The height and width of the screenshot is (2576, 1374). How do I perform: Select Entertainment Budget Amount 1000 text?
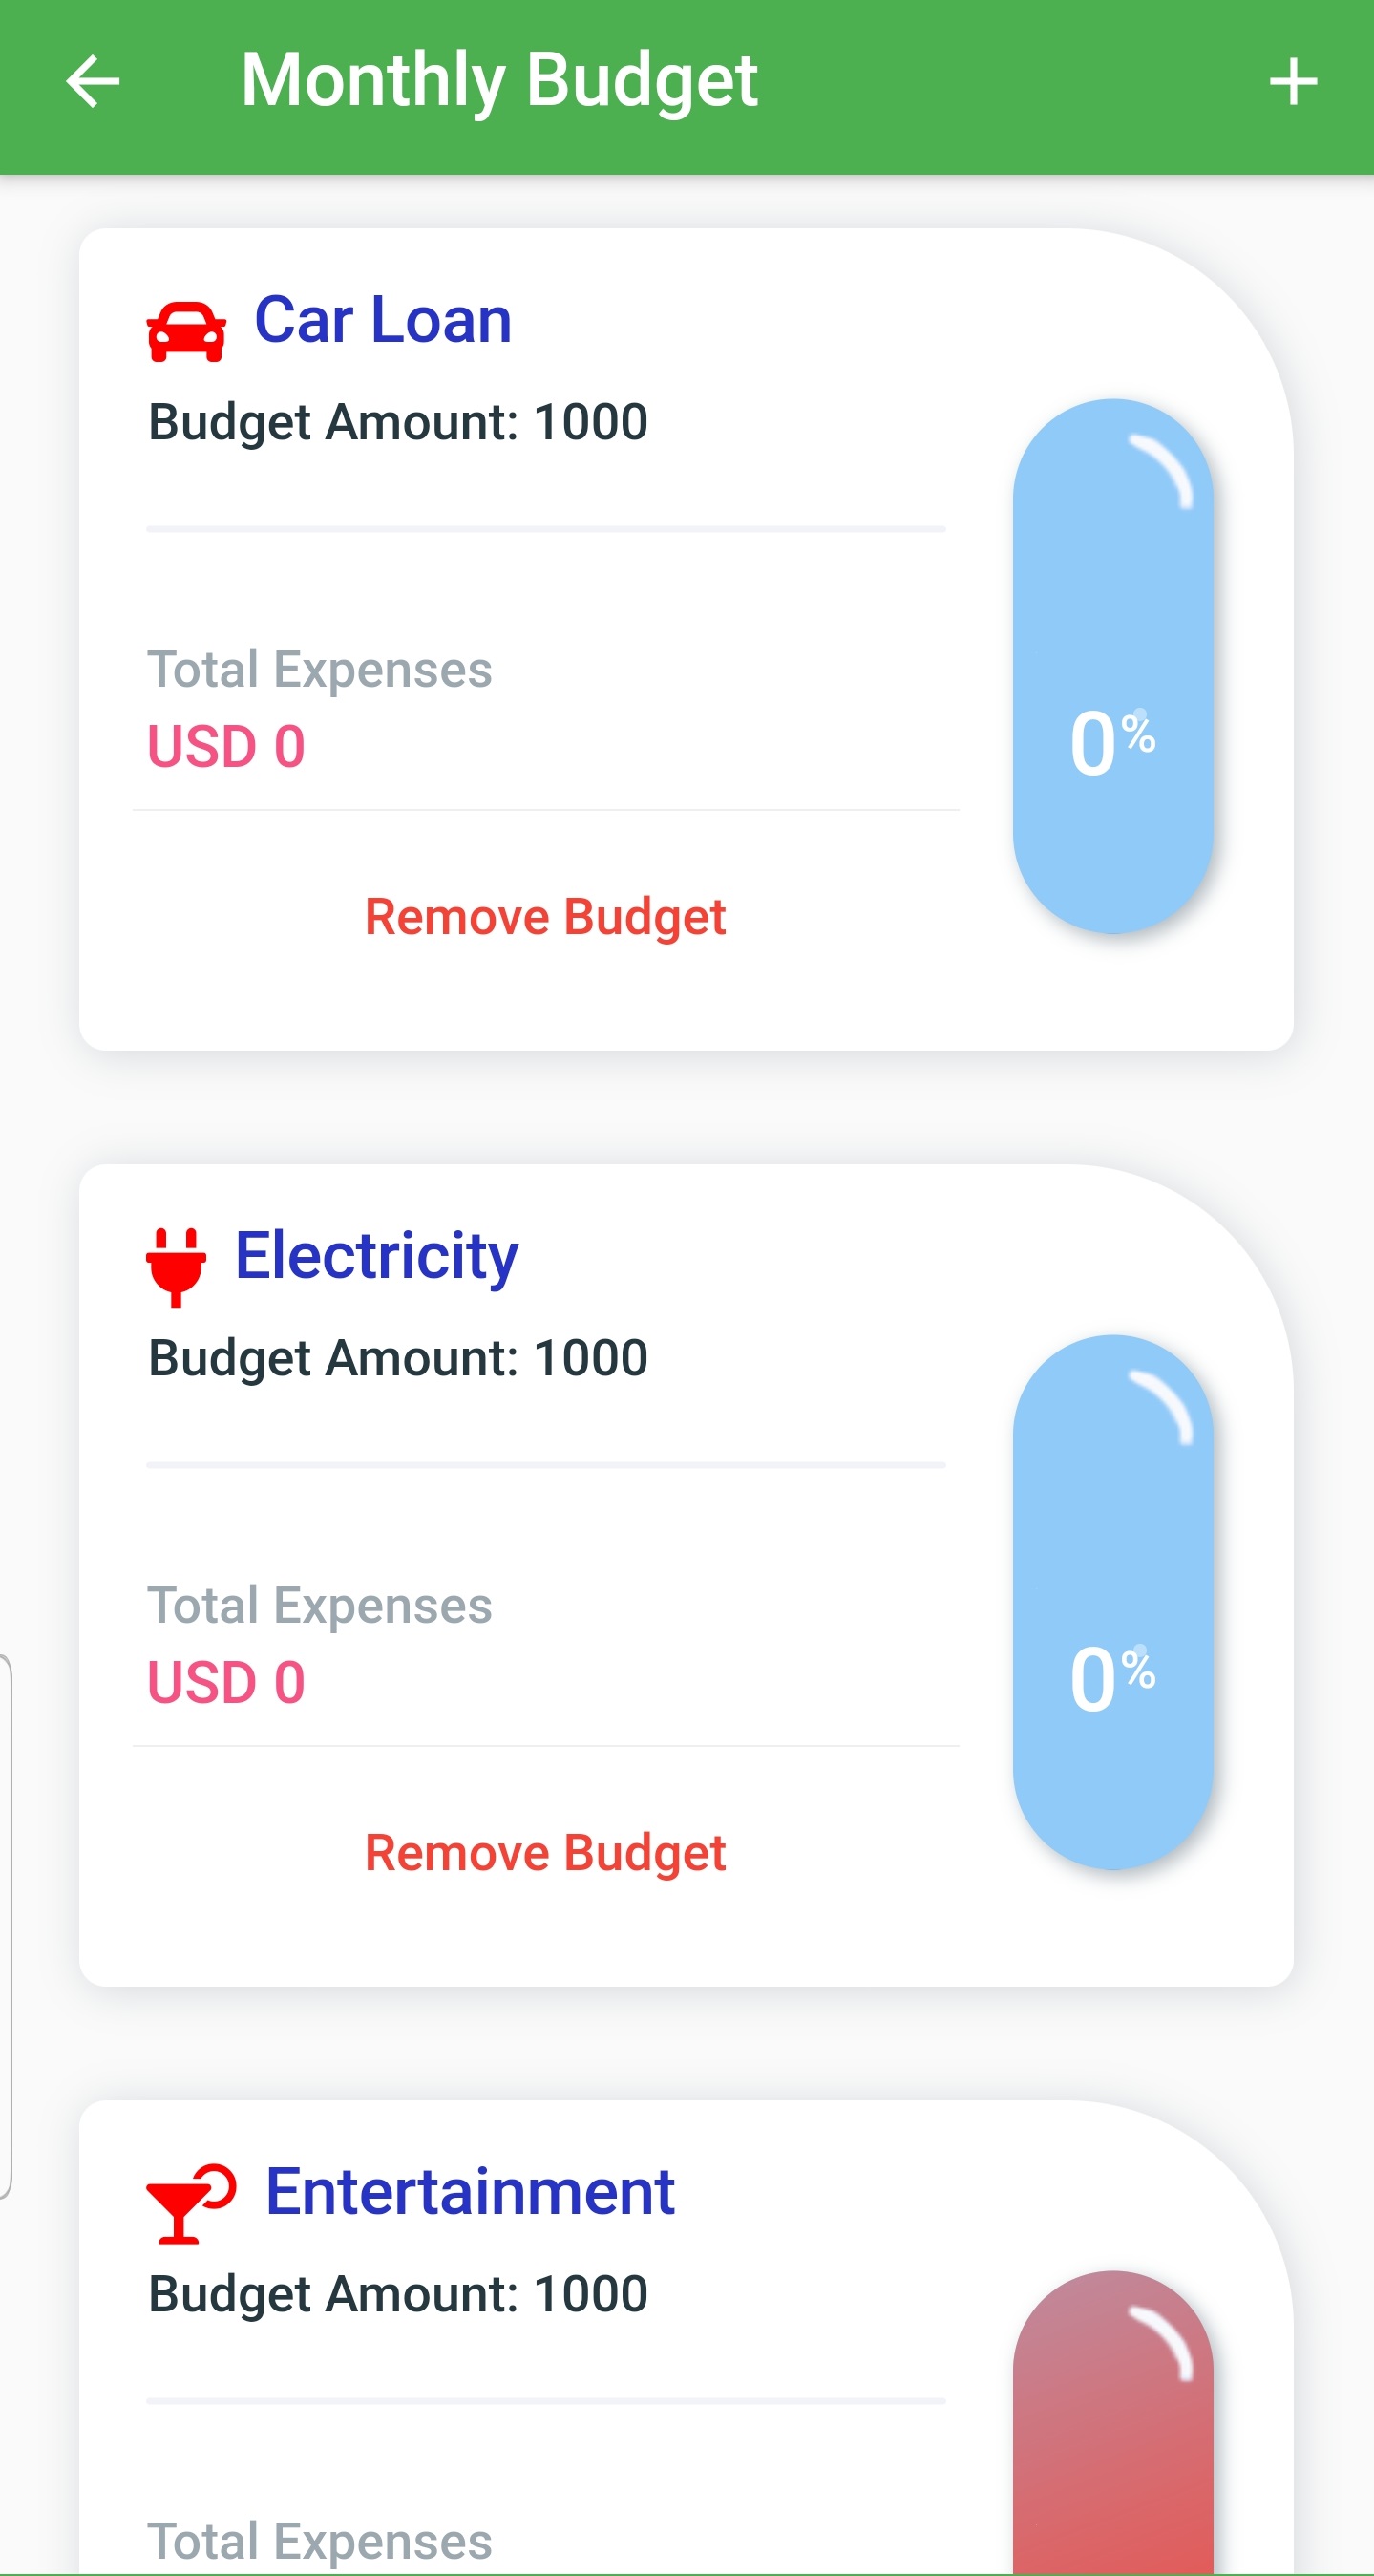pos(398,2294)
